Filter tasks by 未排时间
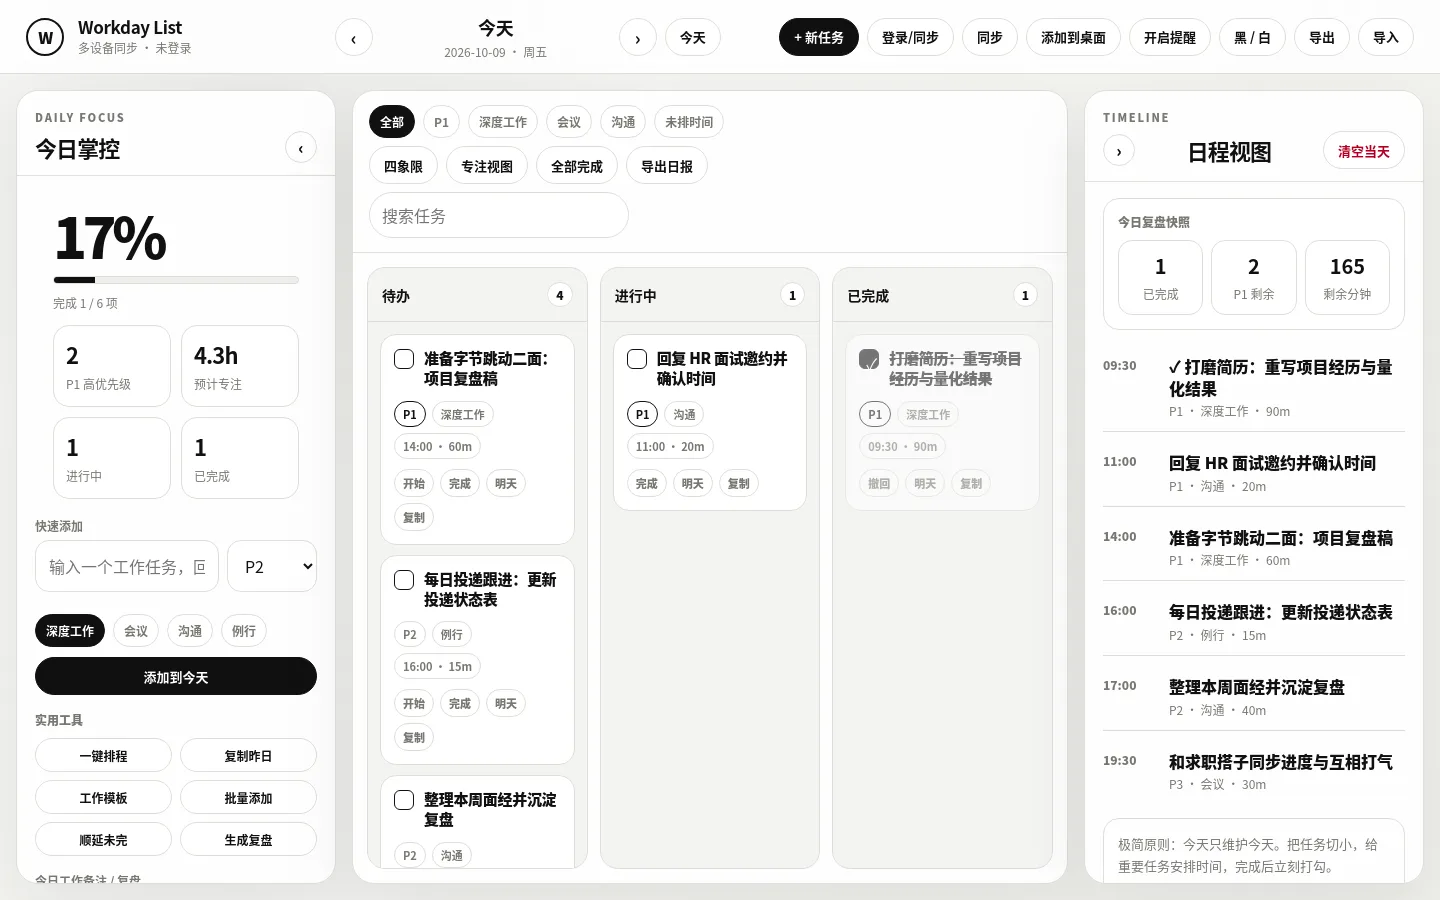1440x900 pixels. coord(689,122)
